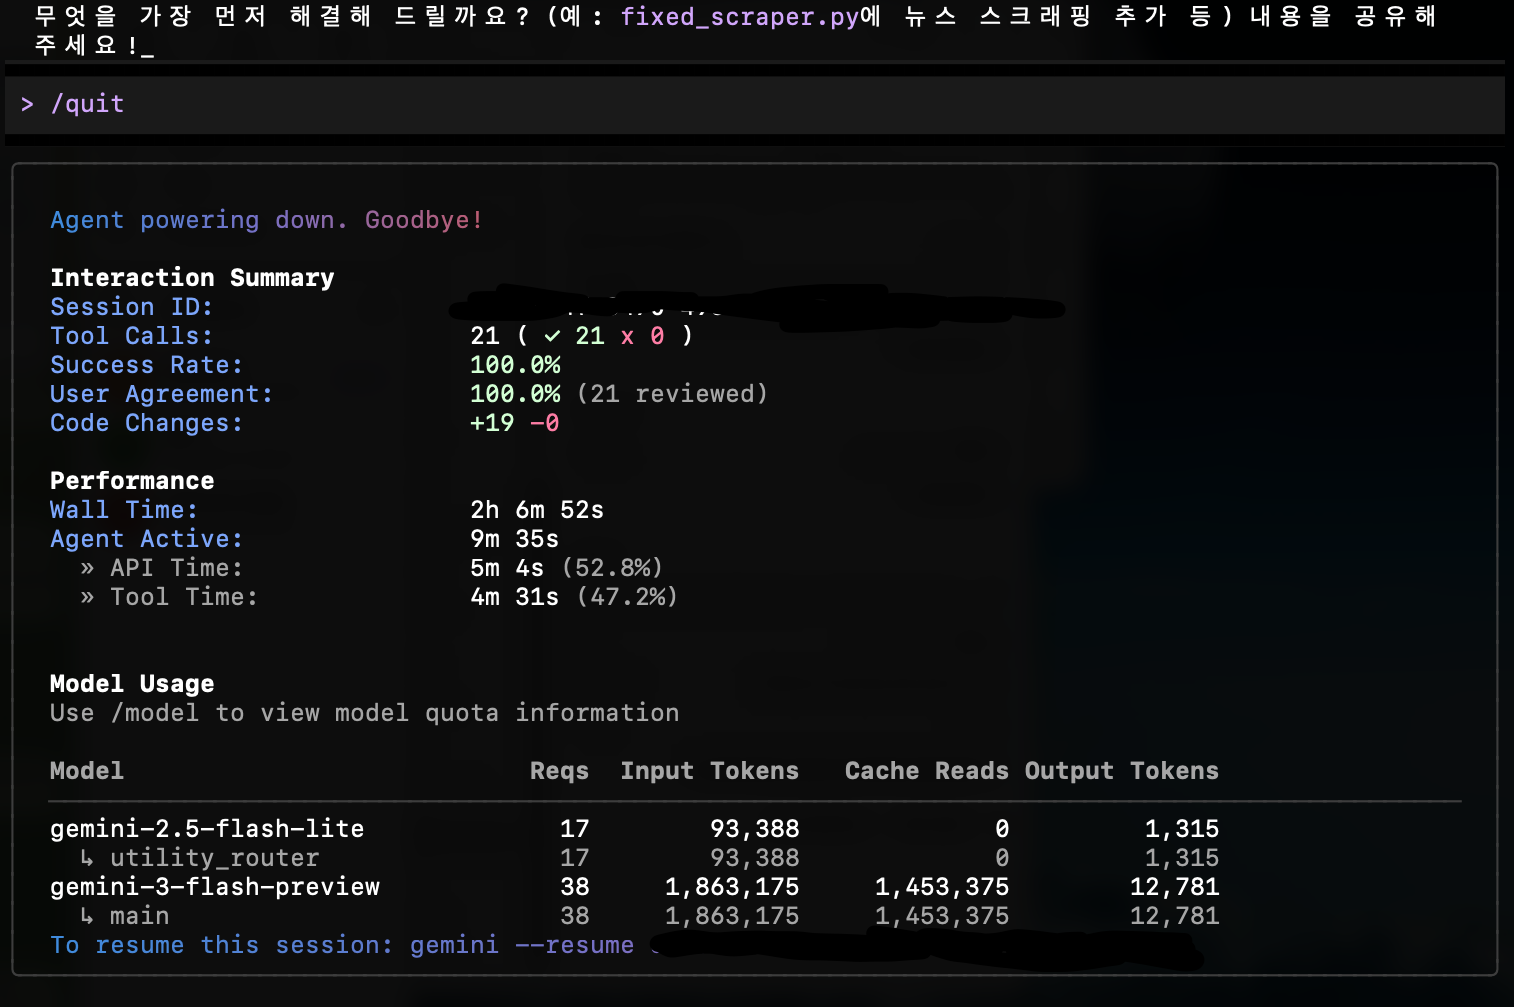Click the 'To resume this session:' text
1514x1007 pixels.
tap(222, 945)
